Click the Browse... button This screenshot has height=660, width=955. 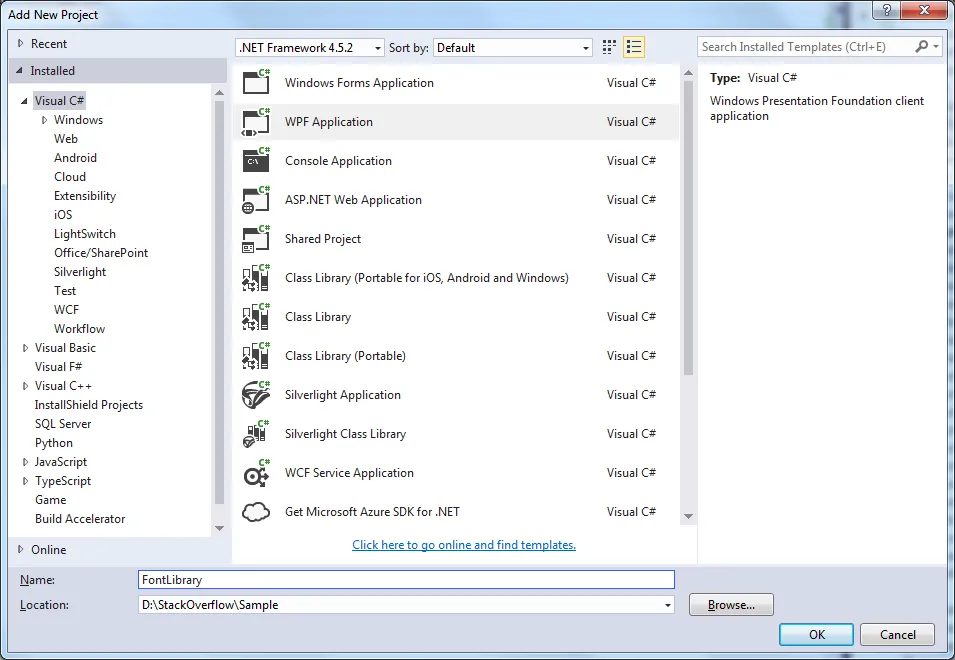tap(731, 605)
